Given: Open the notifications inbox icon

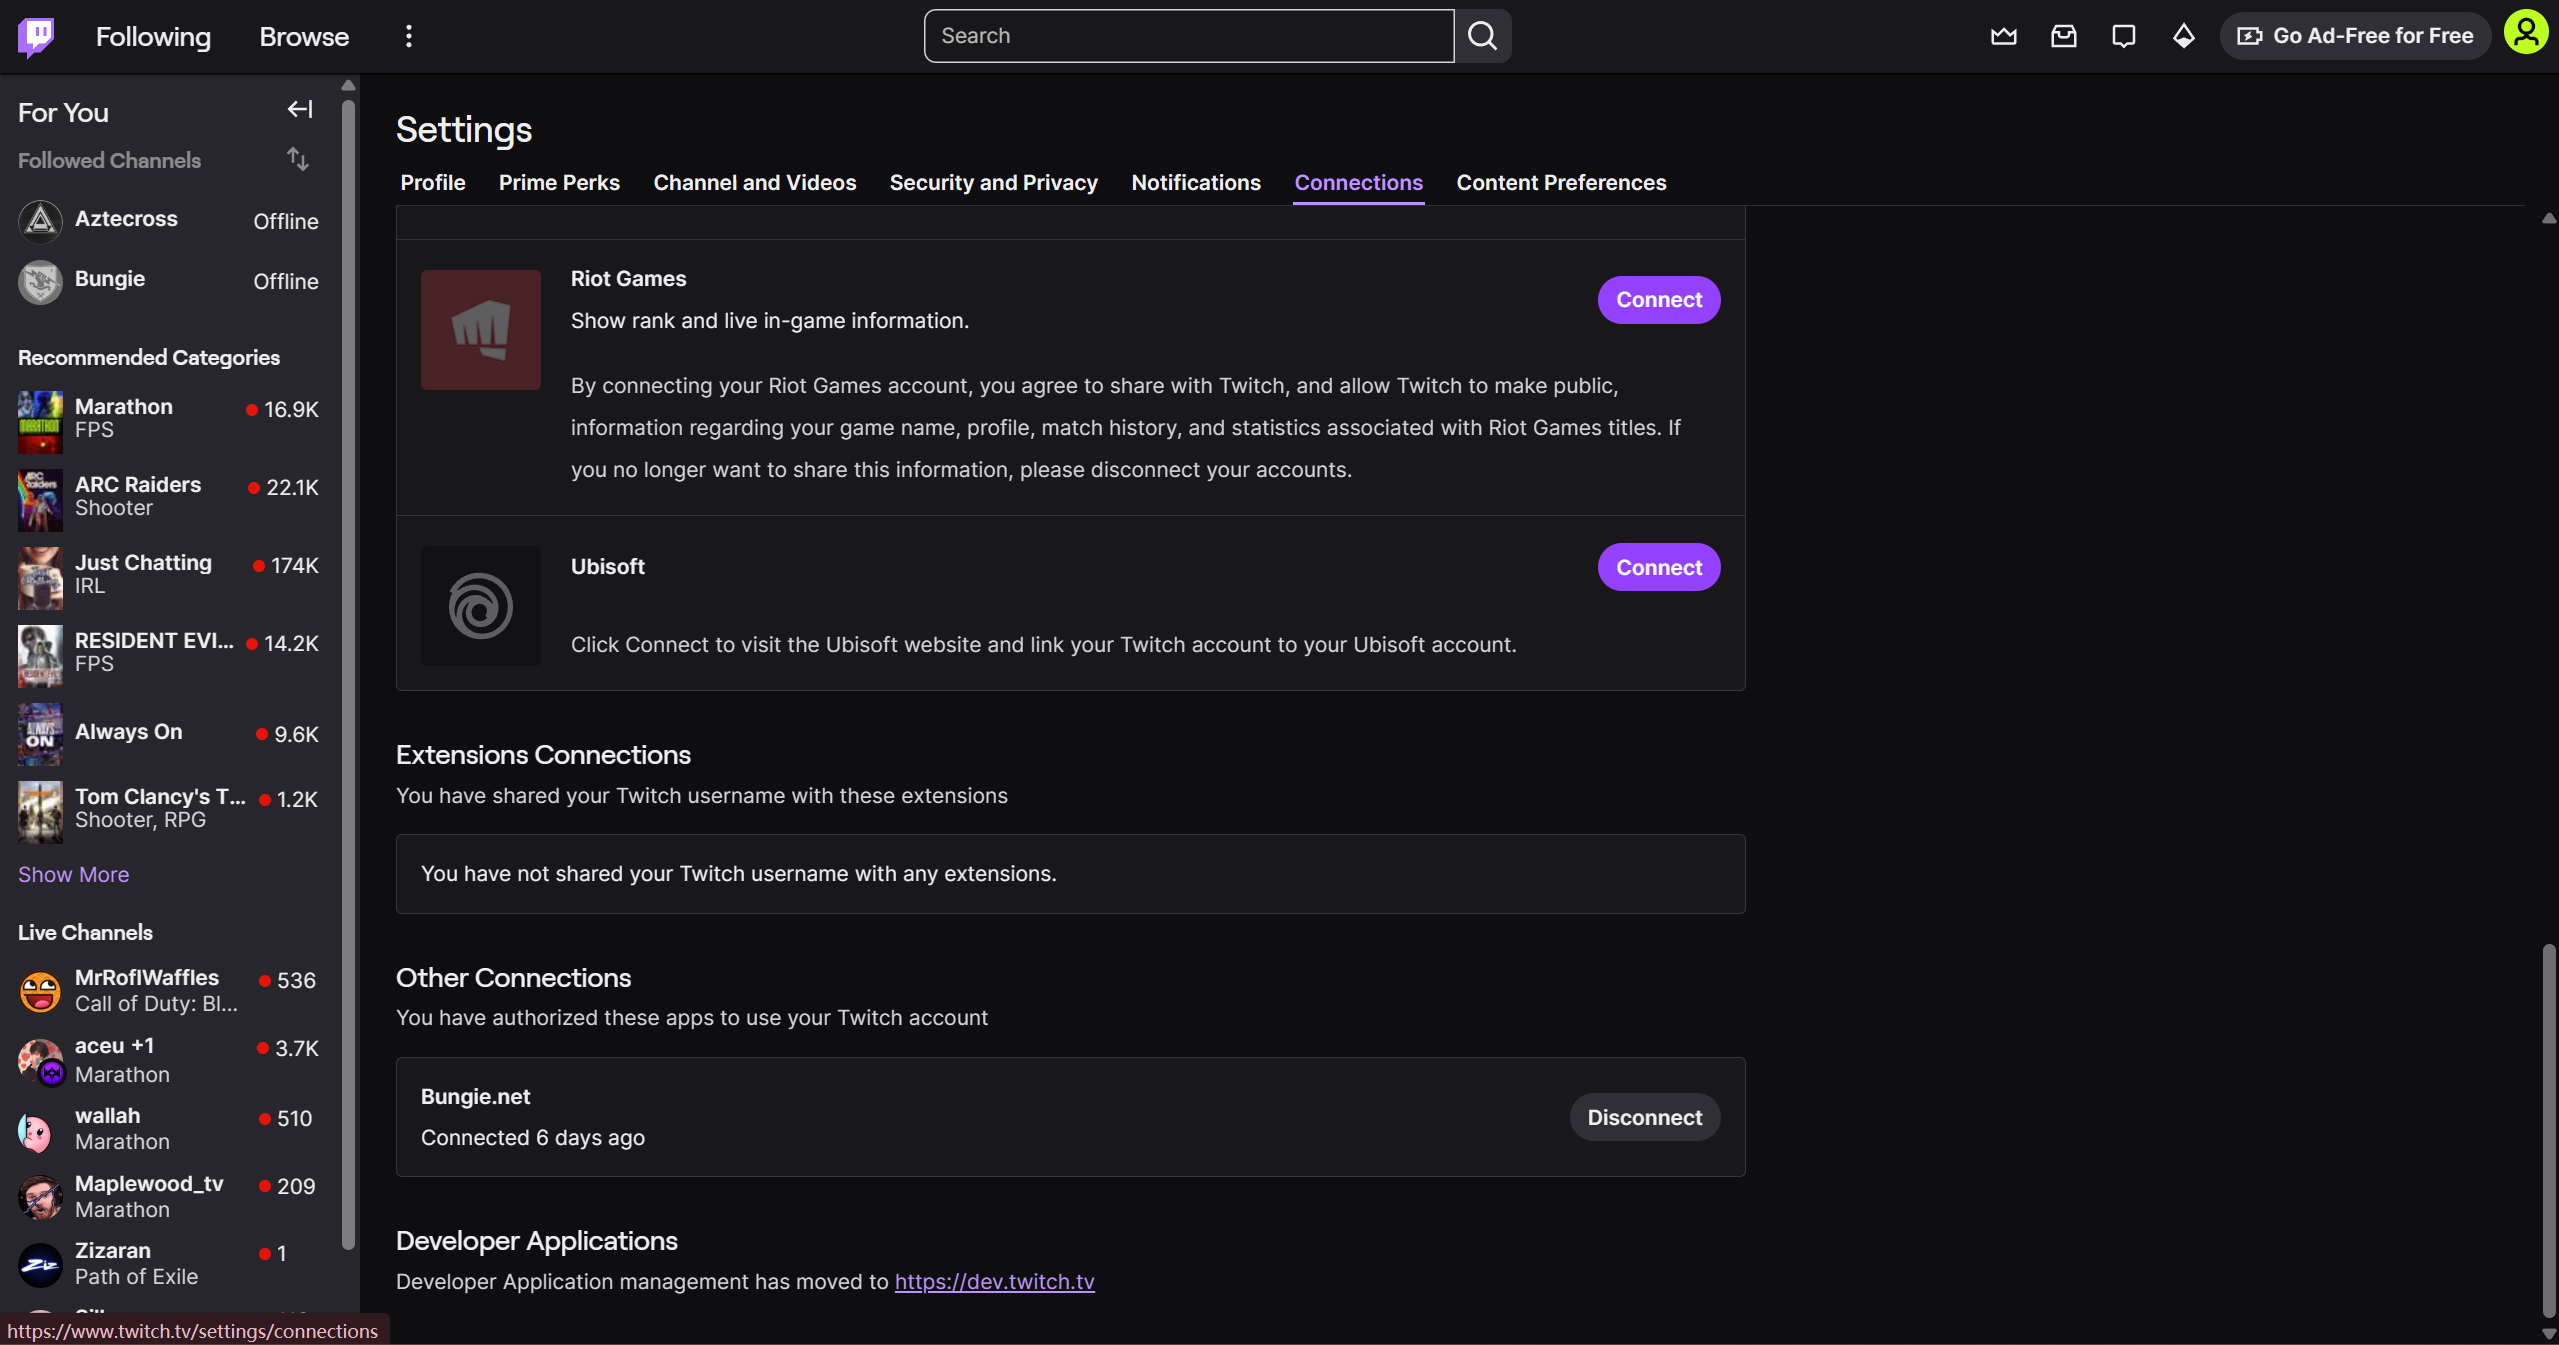Looking at the screenshot, I should (x=2063, y=37).
